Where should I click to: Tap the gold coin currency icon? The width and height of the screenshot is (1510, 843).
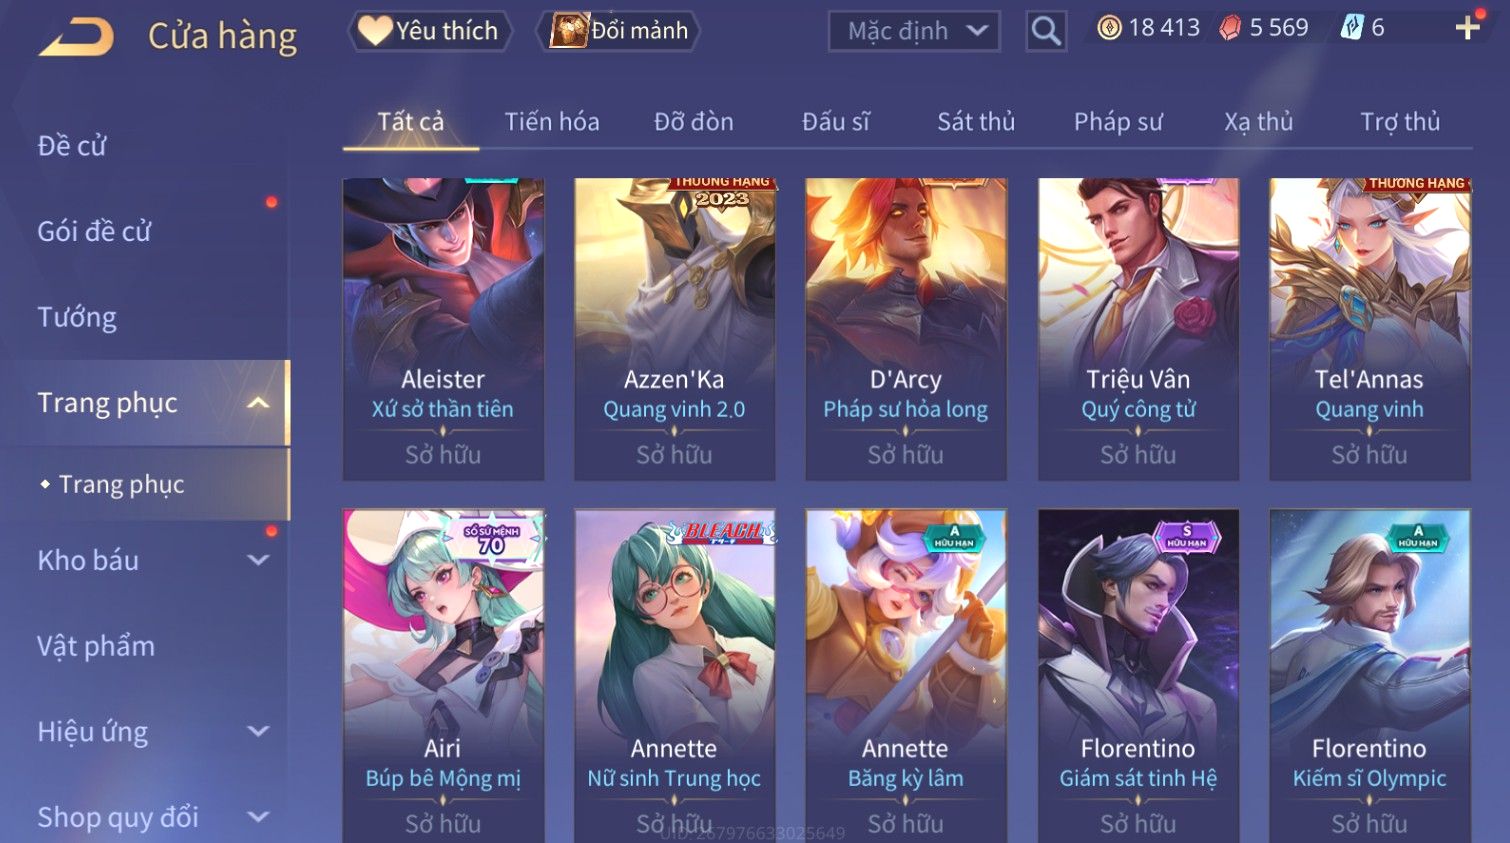pos(1109,28)
